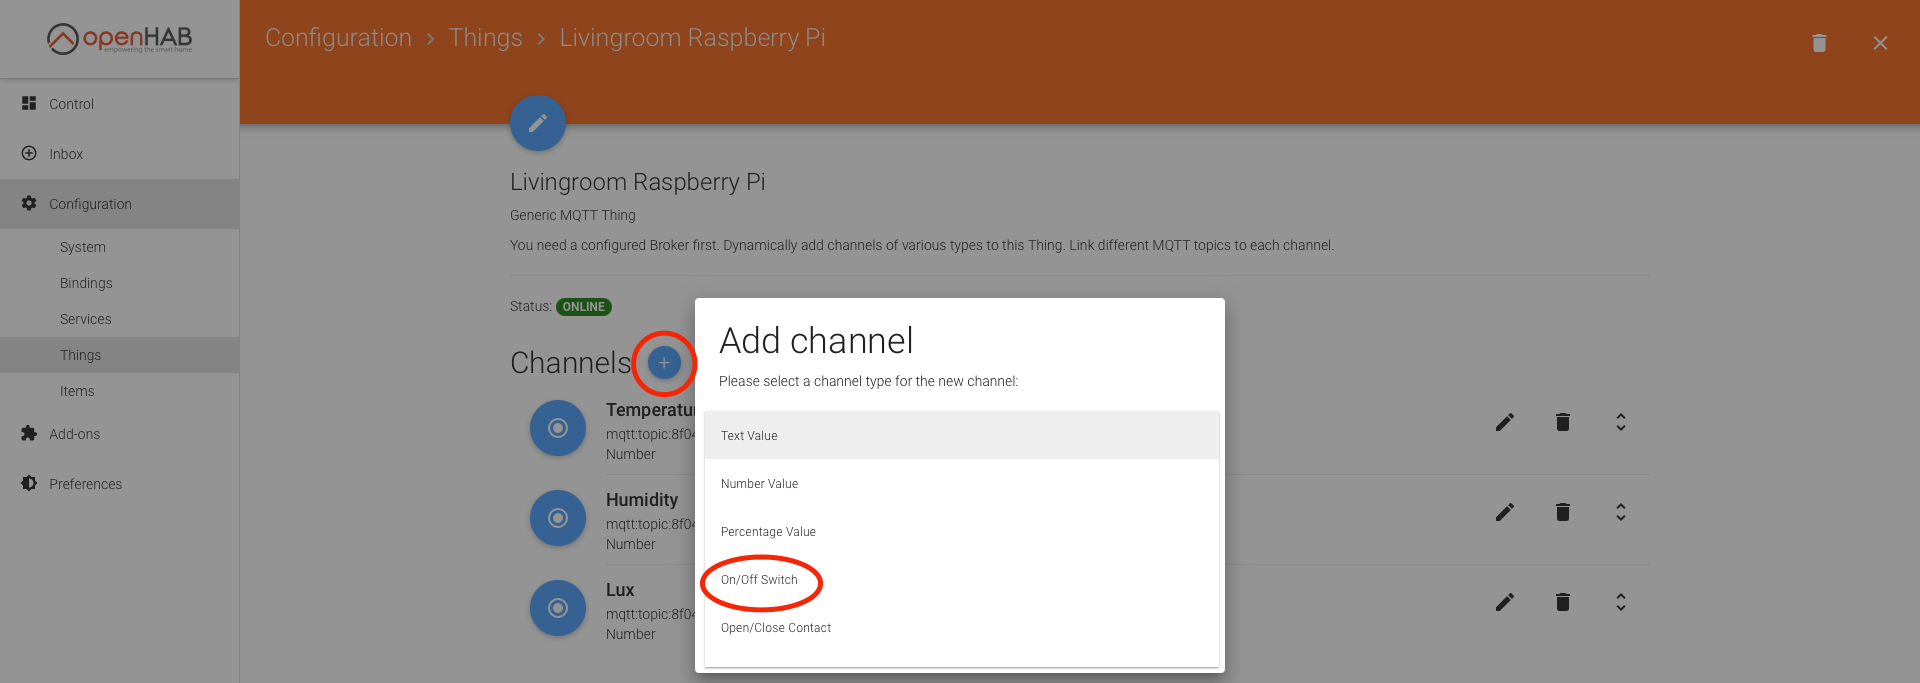Screen dimensions: 1920x683
Task: Delete the Temperature channel
Action: click(x=1562, y=422)
